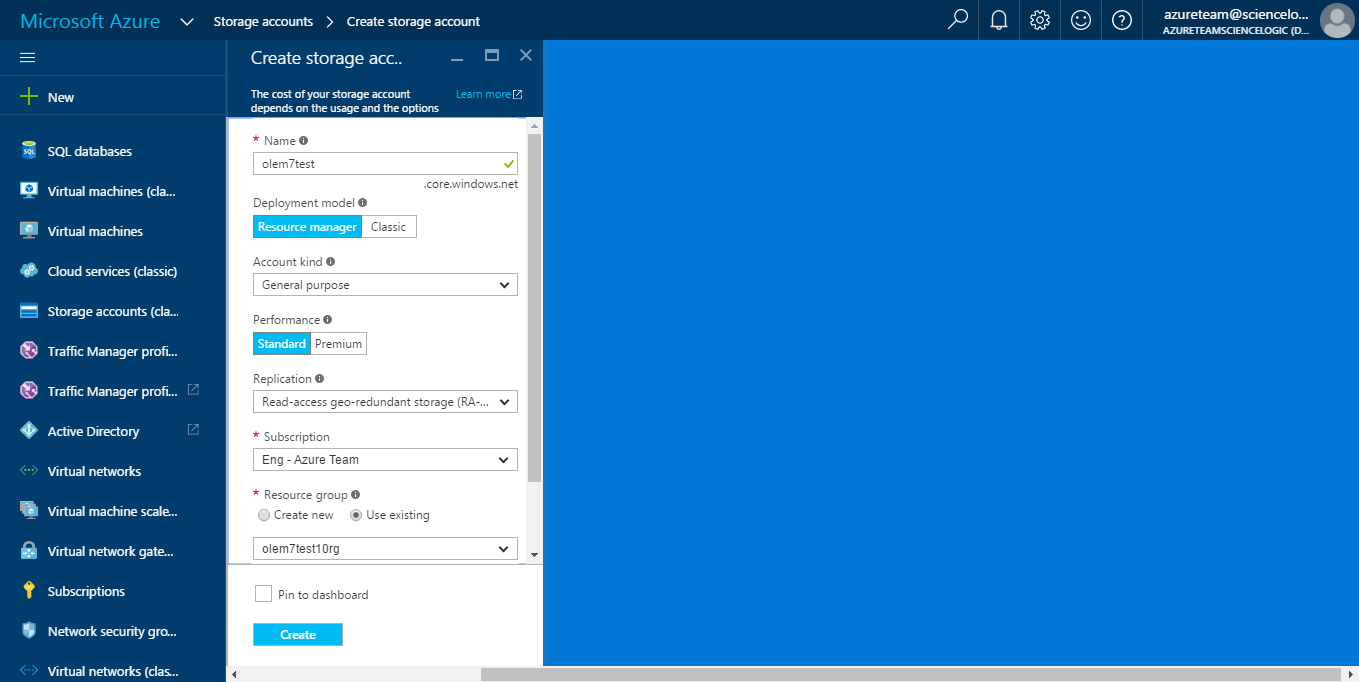Image resolution: width=1359 pixels, height=682 pixels.
Task: Open portal settings gear
Action: [x=1040, y=20]
